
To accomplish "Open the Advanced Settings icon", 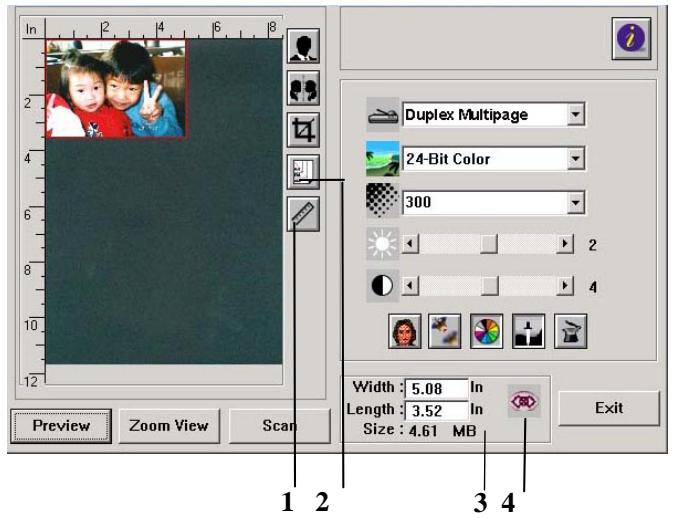I will point(570,331).
